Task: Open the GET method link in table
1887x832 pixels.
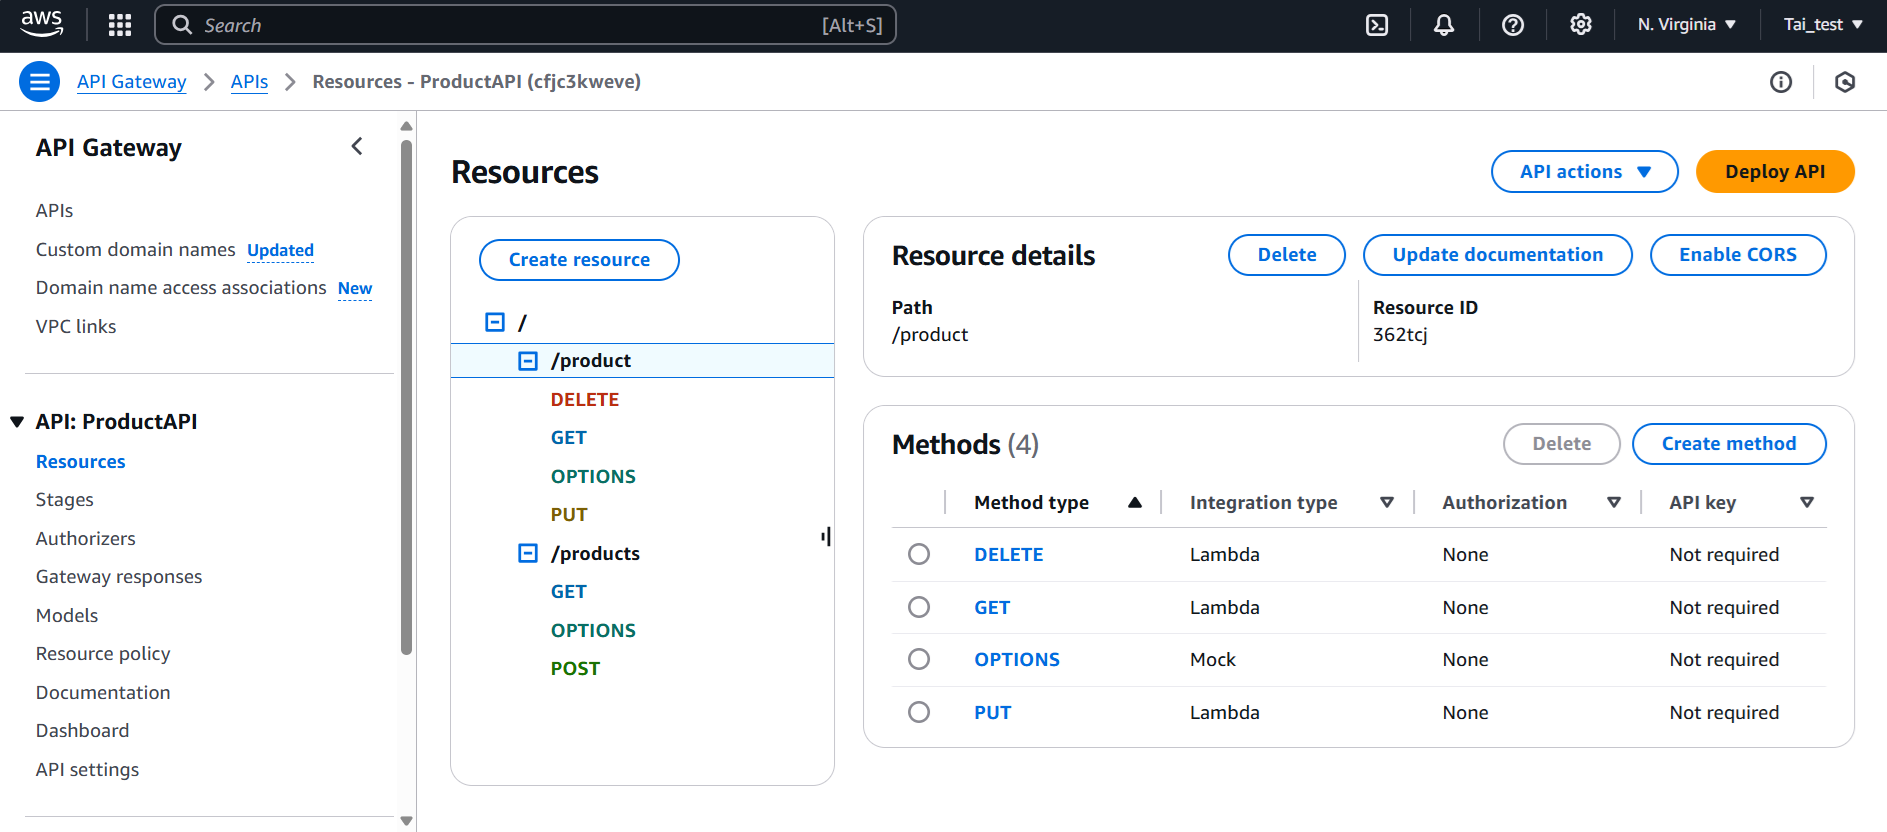Action: coord(992,608)
